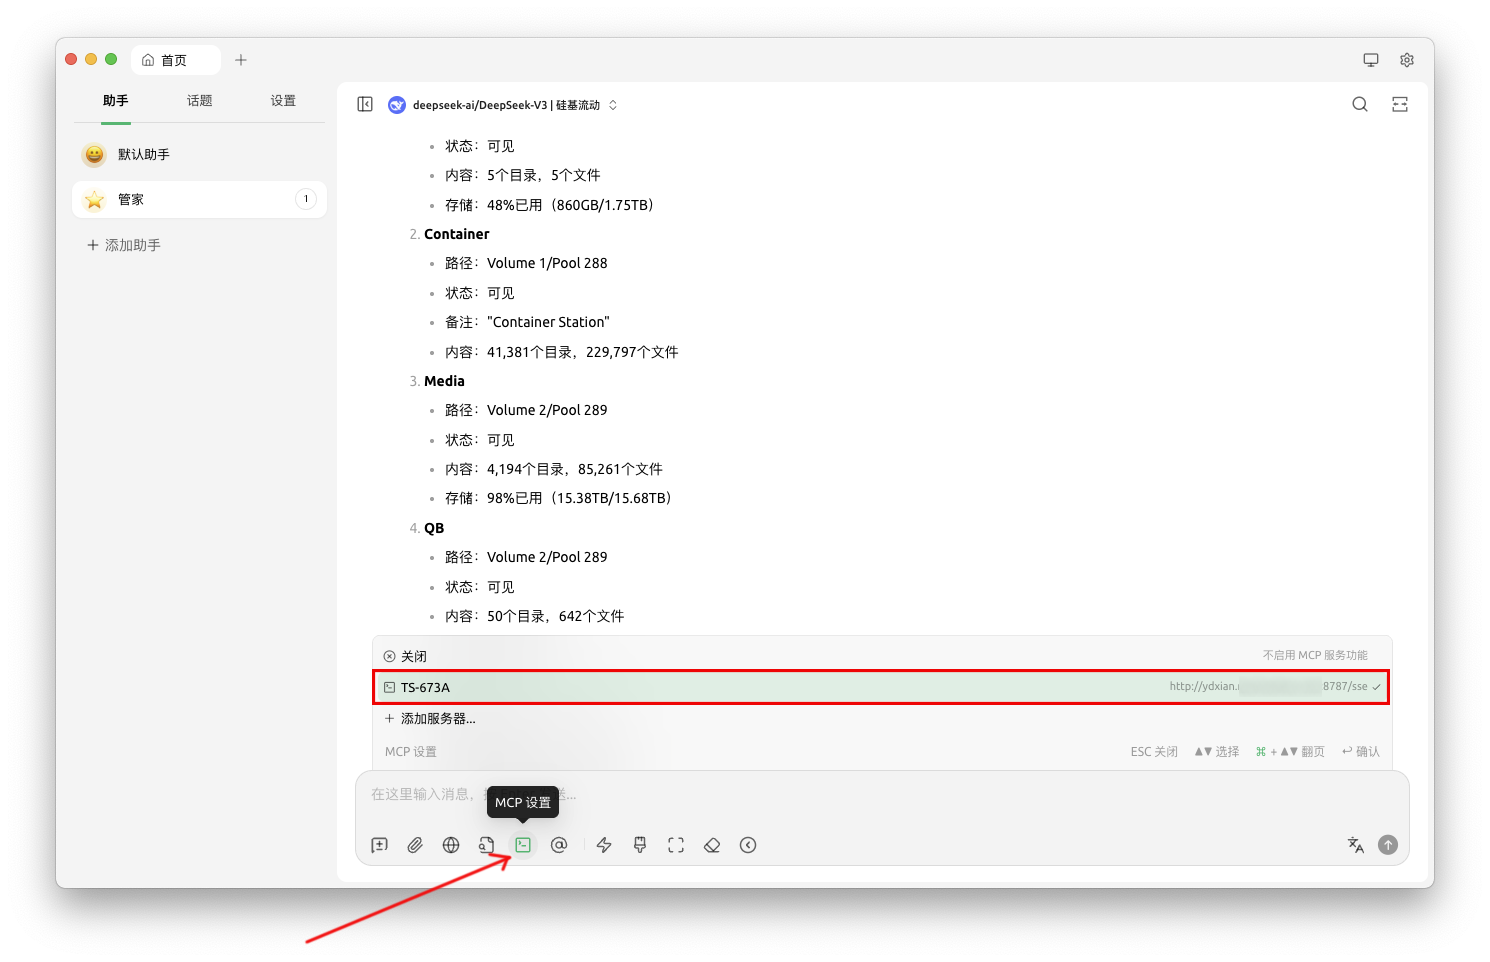Open search with the magnifier icon
Viewport: 1490px width, 962px height.
pos(1360,103)
